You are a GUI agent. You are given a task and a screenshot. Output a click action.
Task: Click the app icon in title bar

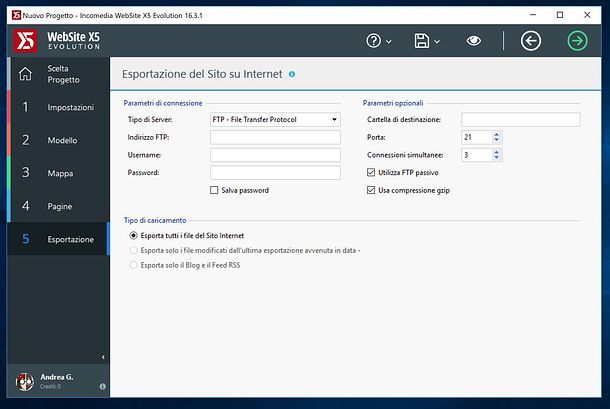click(16, 15)
